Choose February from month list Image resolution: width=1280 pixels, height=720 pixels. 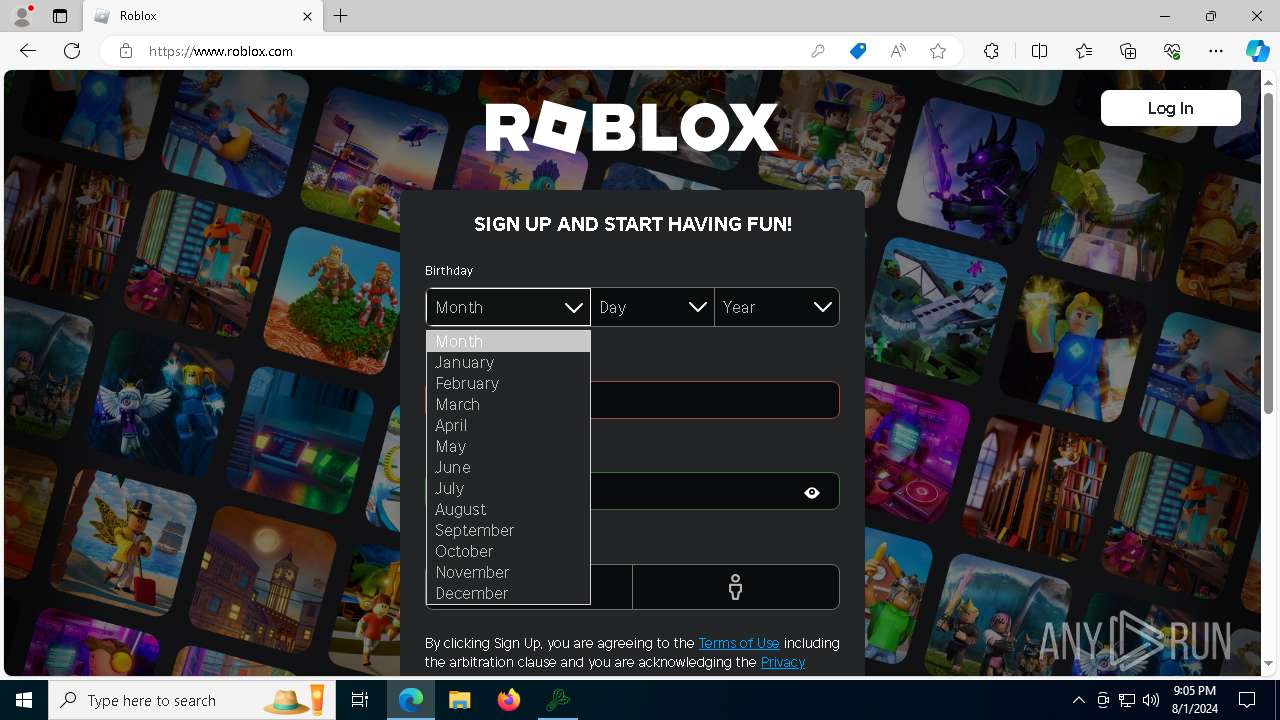(508, 384)
